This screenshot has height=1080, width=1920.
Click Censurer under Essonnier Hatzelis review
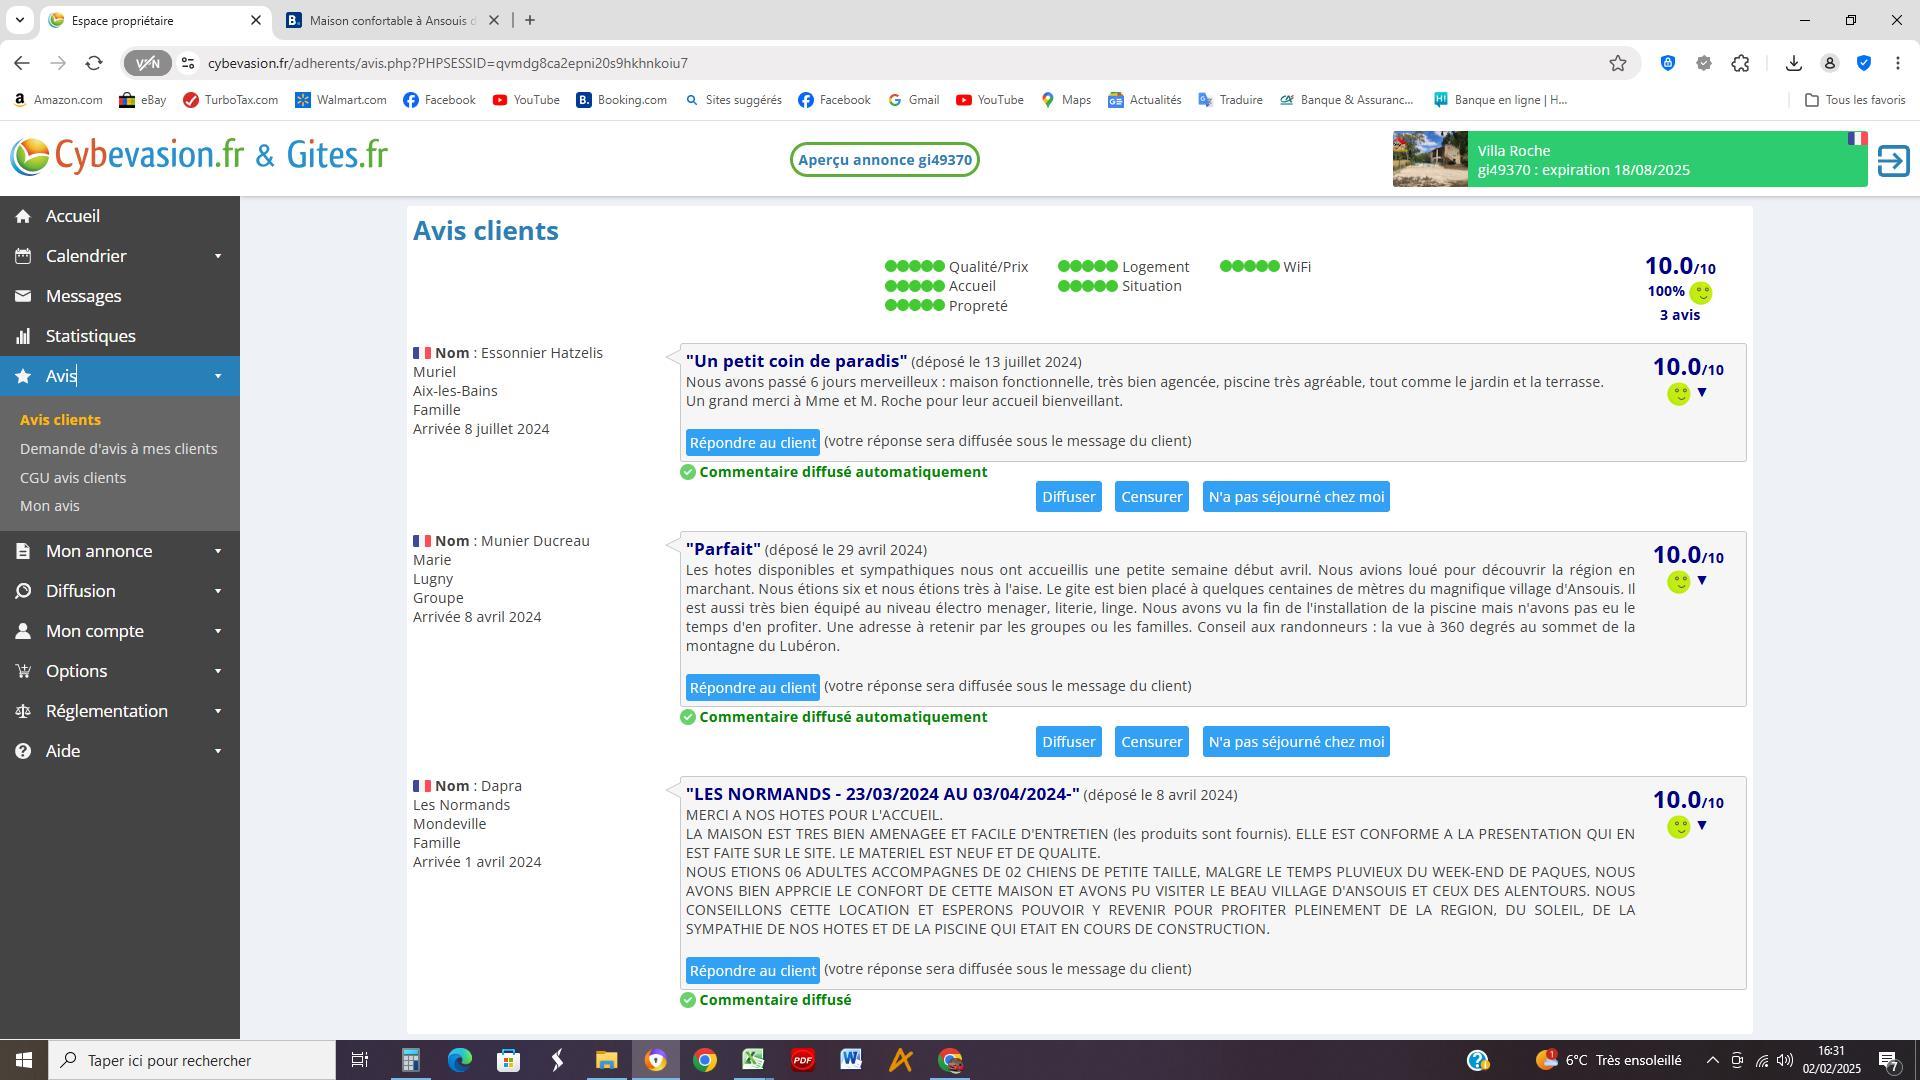[x=1151, y=497]
